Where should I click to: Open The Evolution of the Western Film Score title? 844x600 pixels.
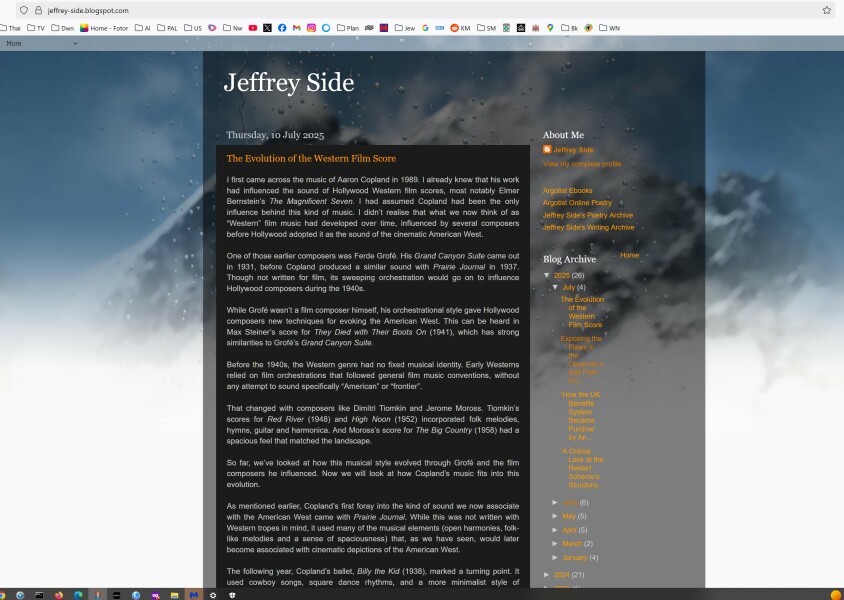coord(311,159)
